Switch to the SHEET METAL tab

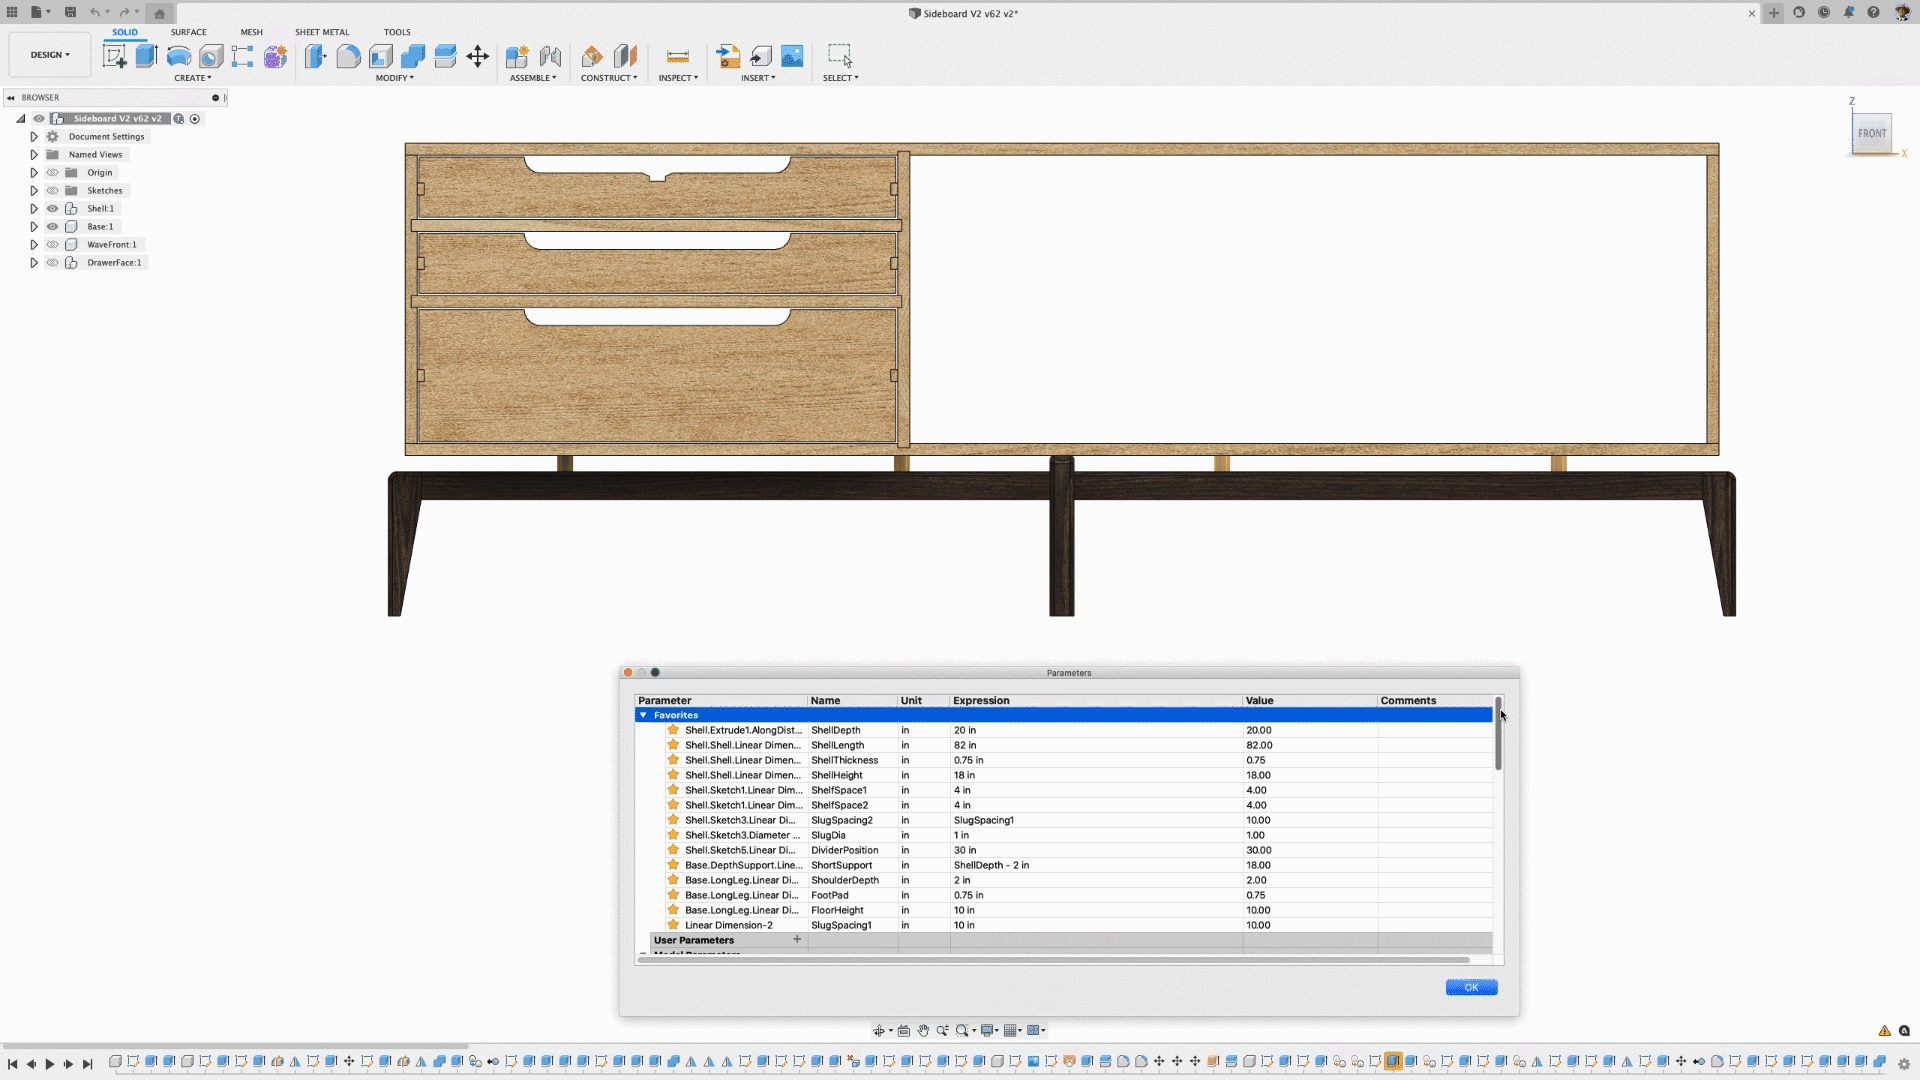tap(321, 32)
